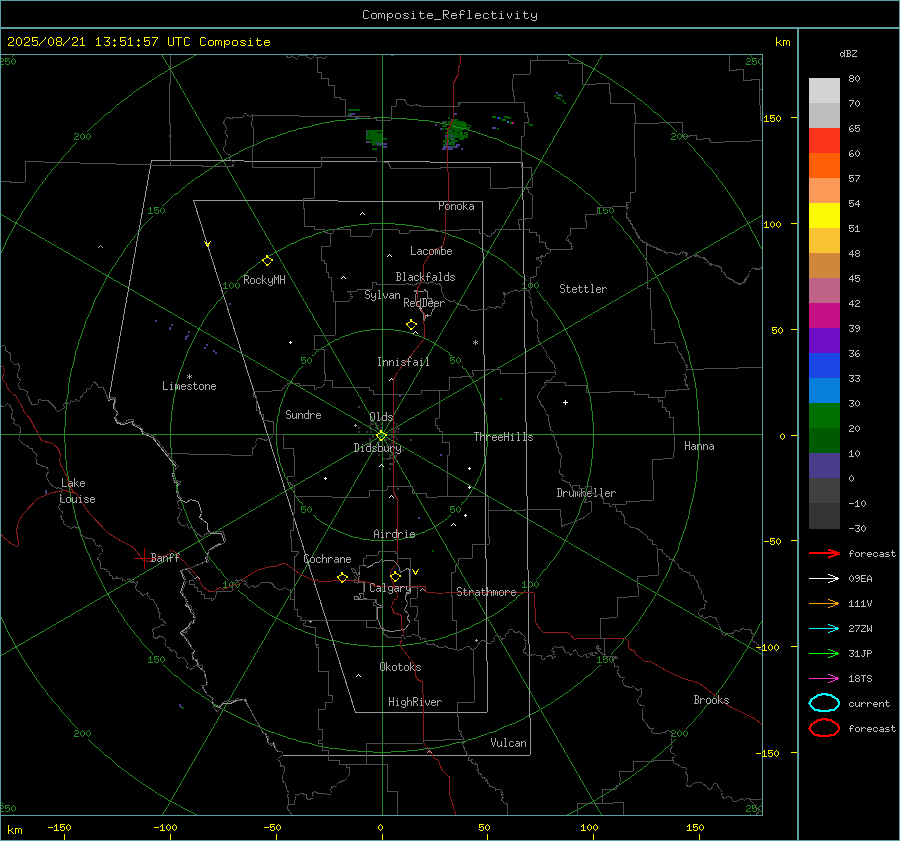Click the red 60 dBZ color swatch
Screen dimensions: 900x841
(x=824, y=140)
